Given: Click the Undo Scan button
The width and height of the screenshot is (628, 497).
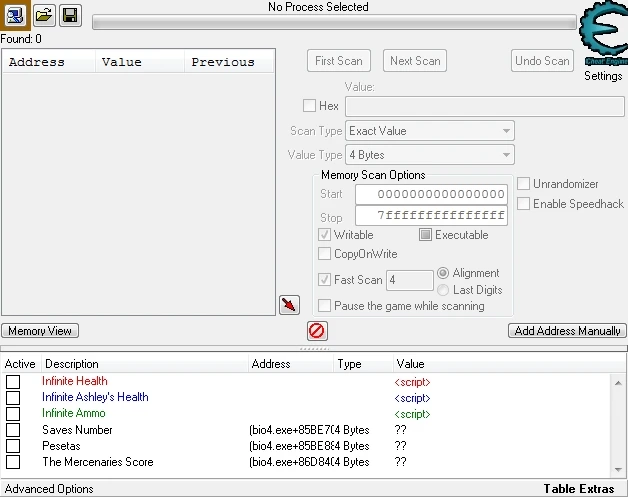Looking at the screenshot, I should (542, 61).
